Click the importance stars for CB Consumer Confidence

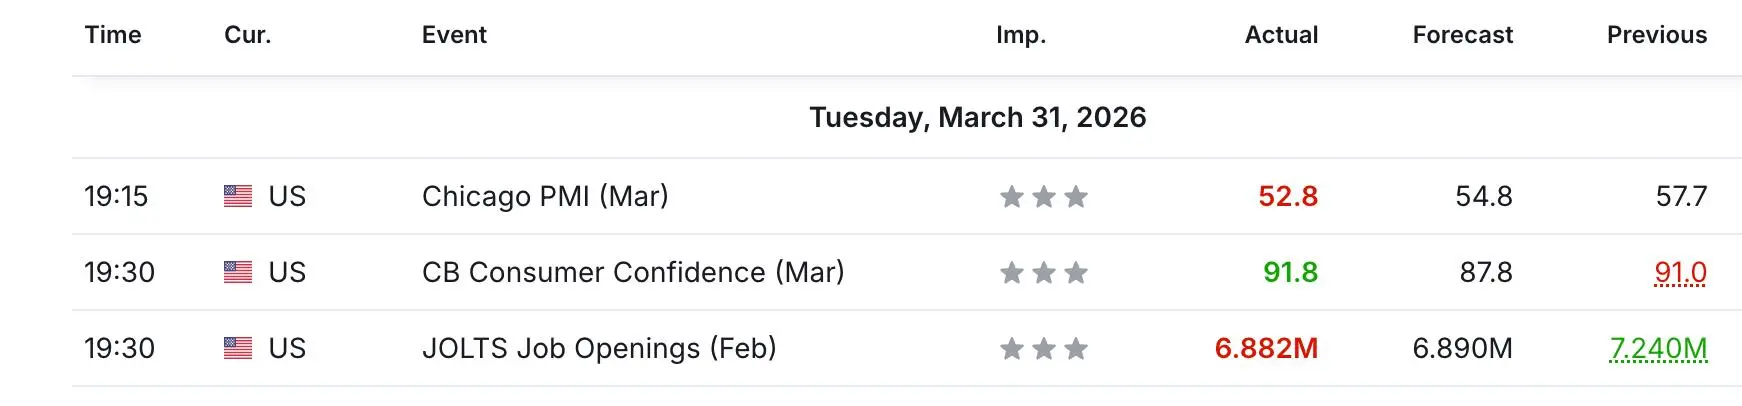coord(1043,273)
